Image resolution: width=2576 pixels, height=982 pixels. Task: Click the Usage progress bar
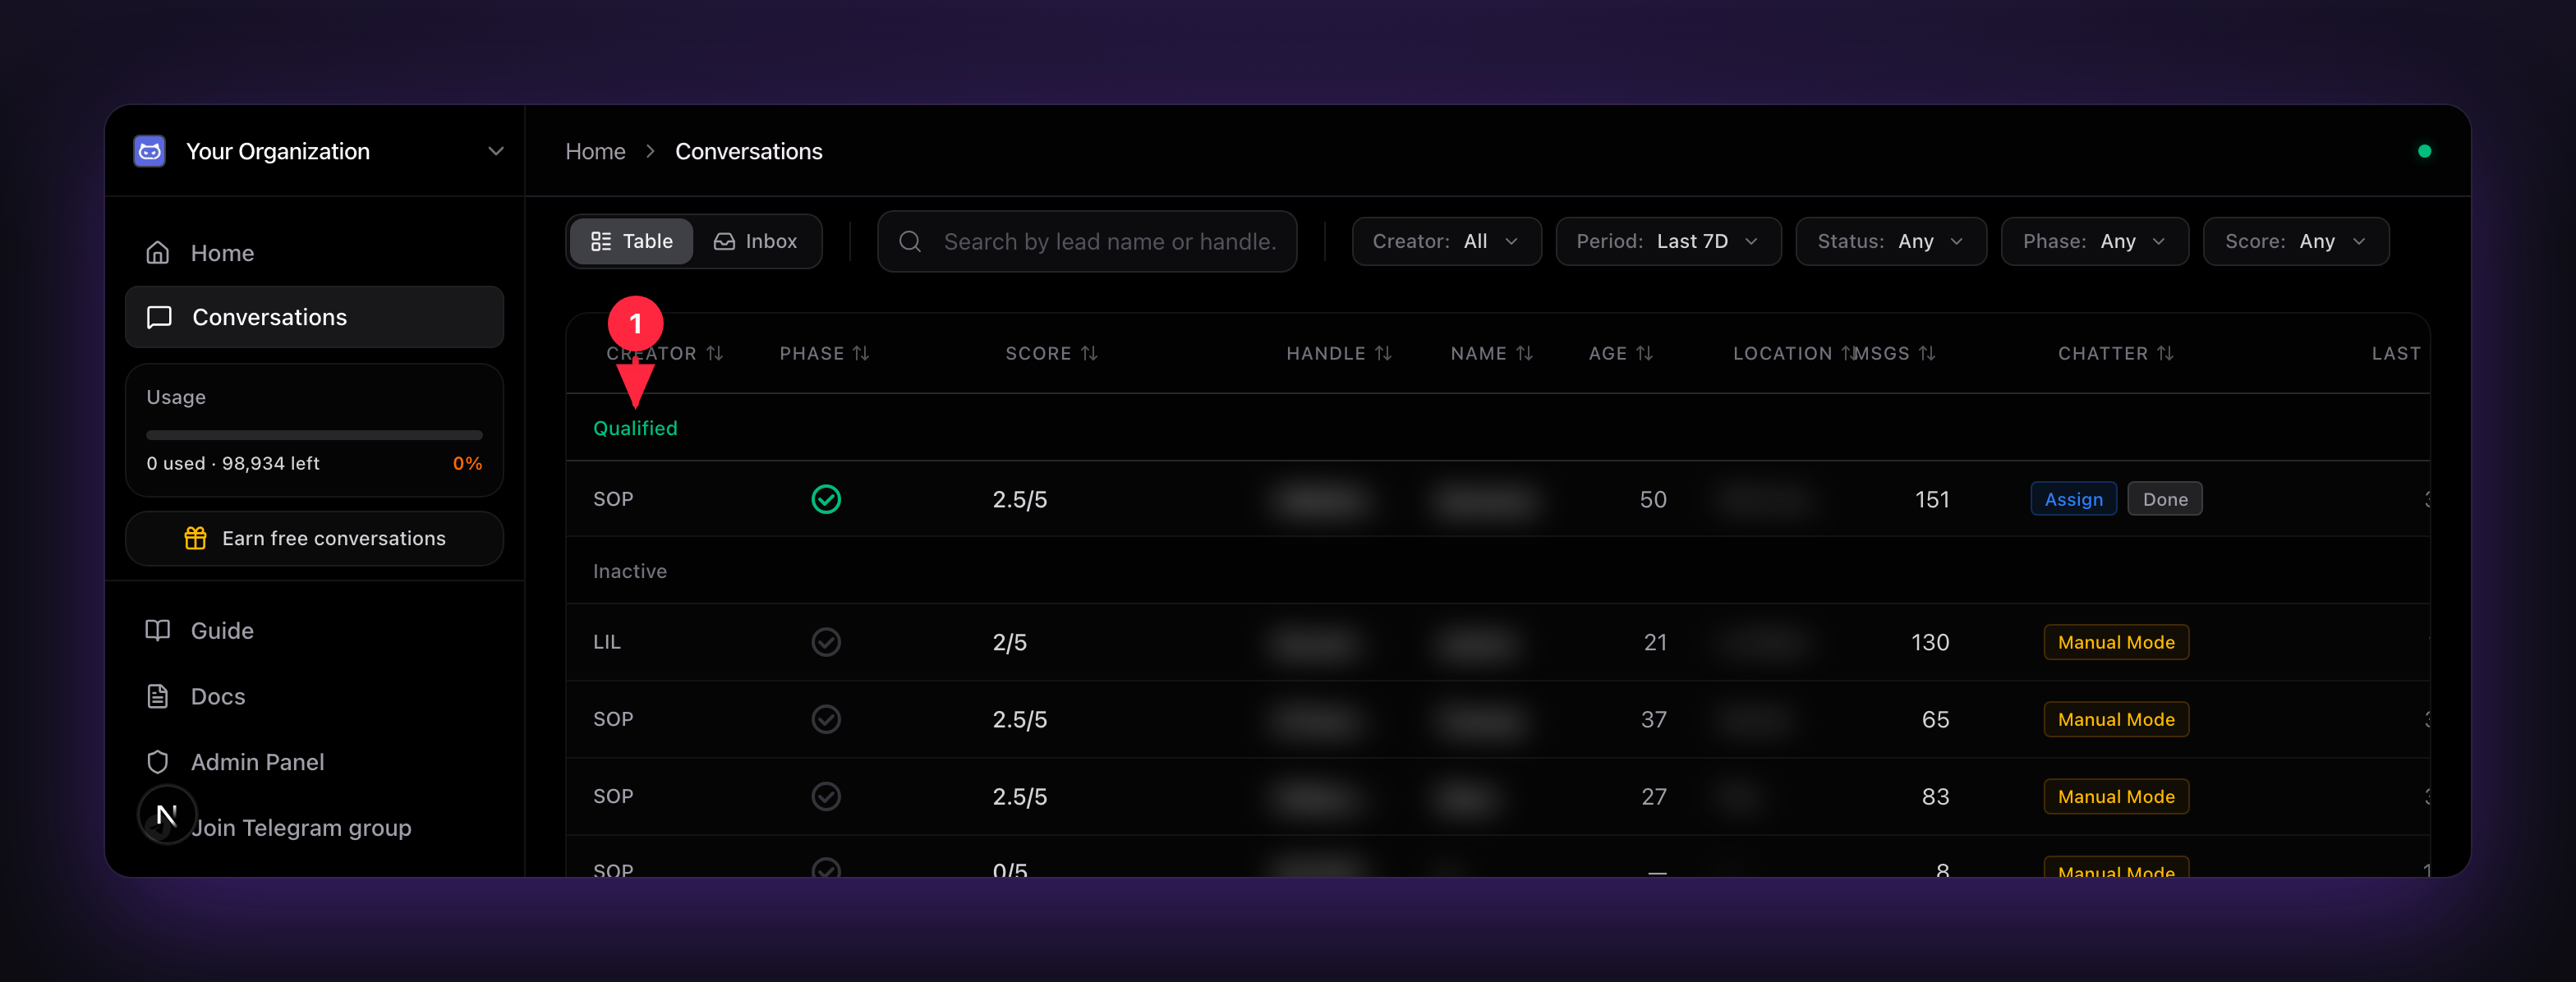314,435
